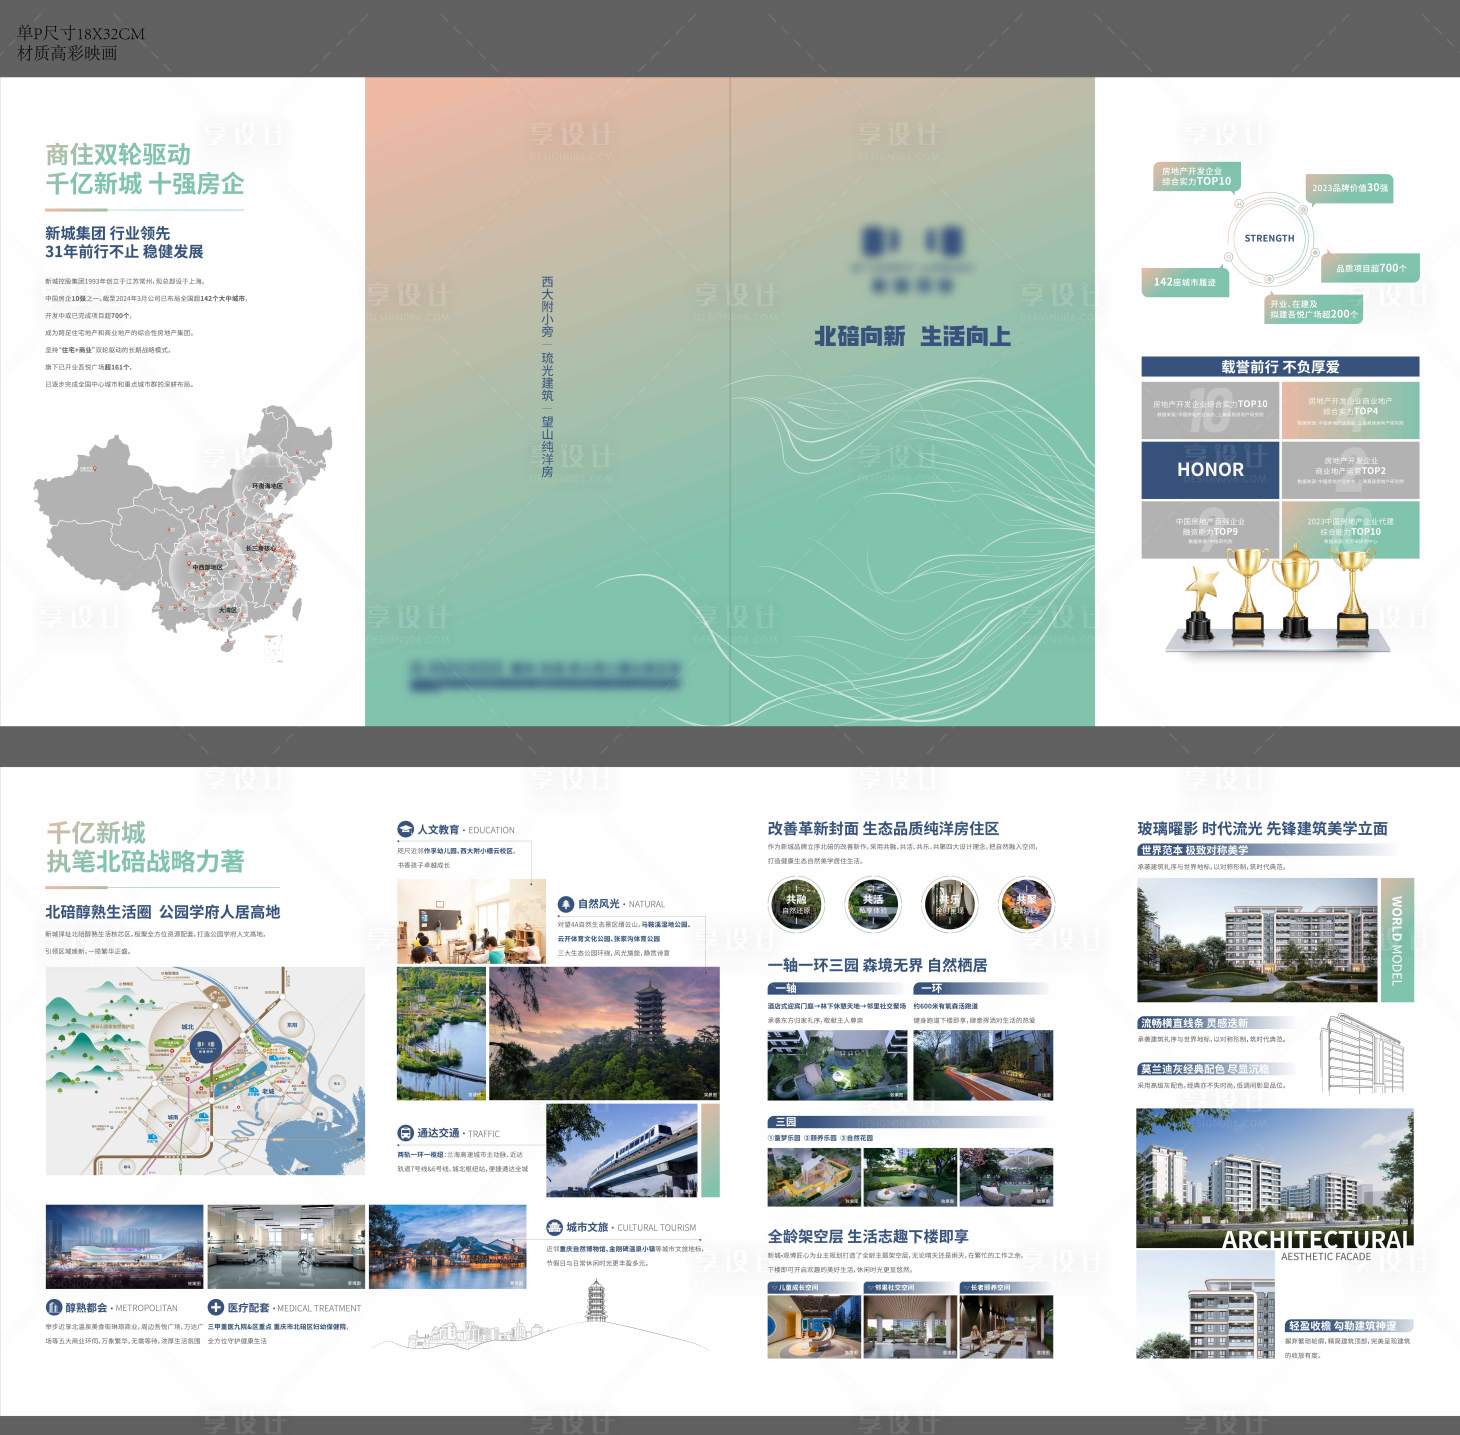
Task: Click the 共活 circular image badge
Action: (x=873, y=904)
